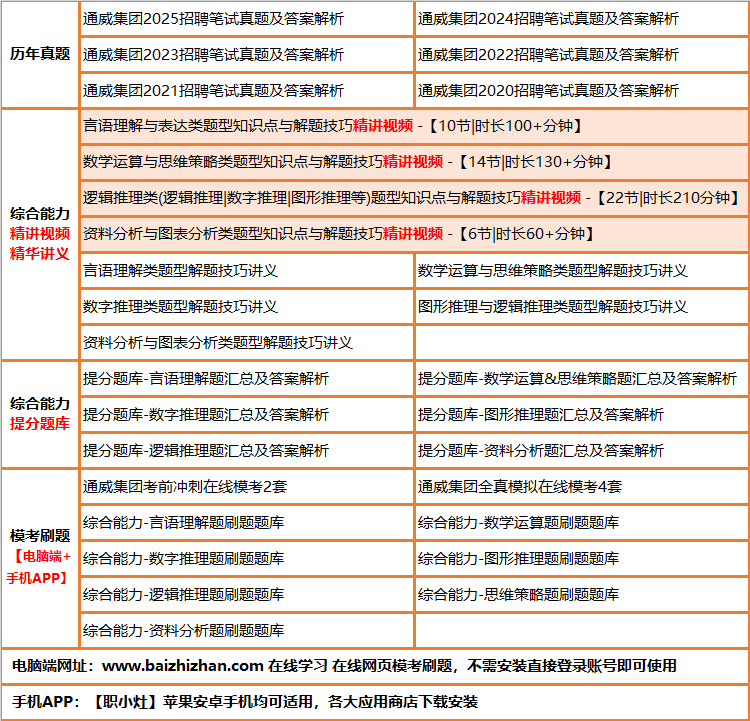The width and height of the screenshot is (750, 721).
Task: Select 提分题库-数学运算&思维策略题汇总及答案解析
Action: (x=582, y=378)
